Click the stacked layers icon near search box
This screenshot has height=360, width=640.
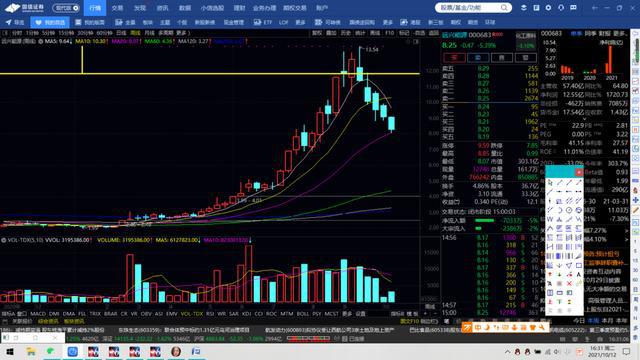(x=524, y=8)
